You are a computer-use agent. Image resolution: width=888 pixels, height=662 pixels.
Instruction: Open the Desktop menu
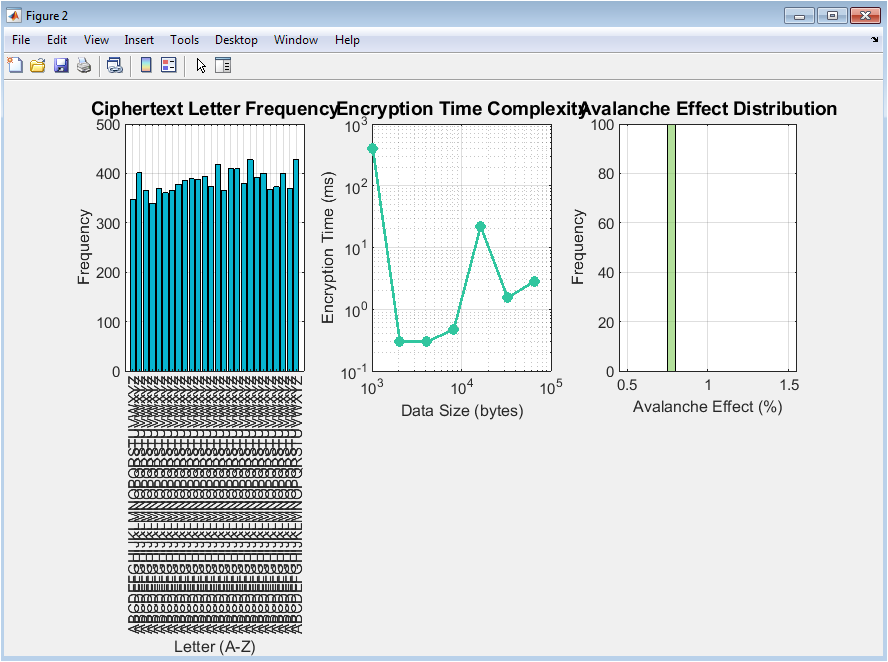coord(236,40)
